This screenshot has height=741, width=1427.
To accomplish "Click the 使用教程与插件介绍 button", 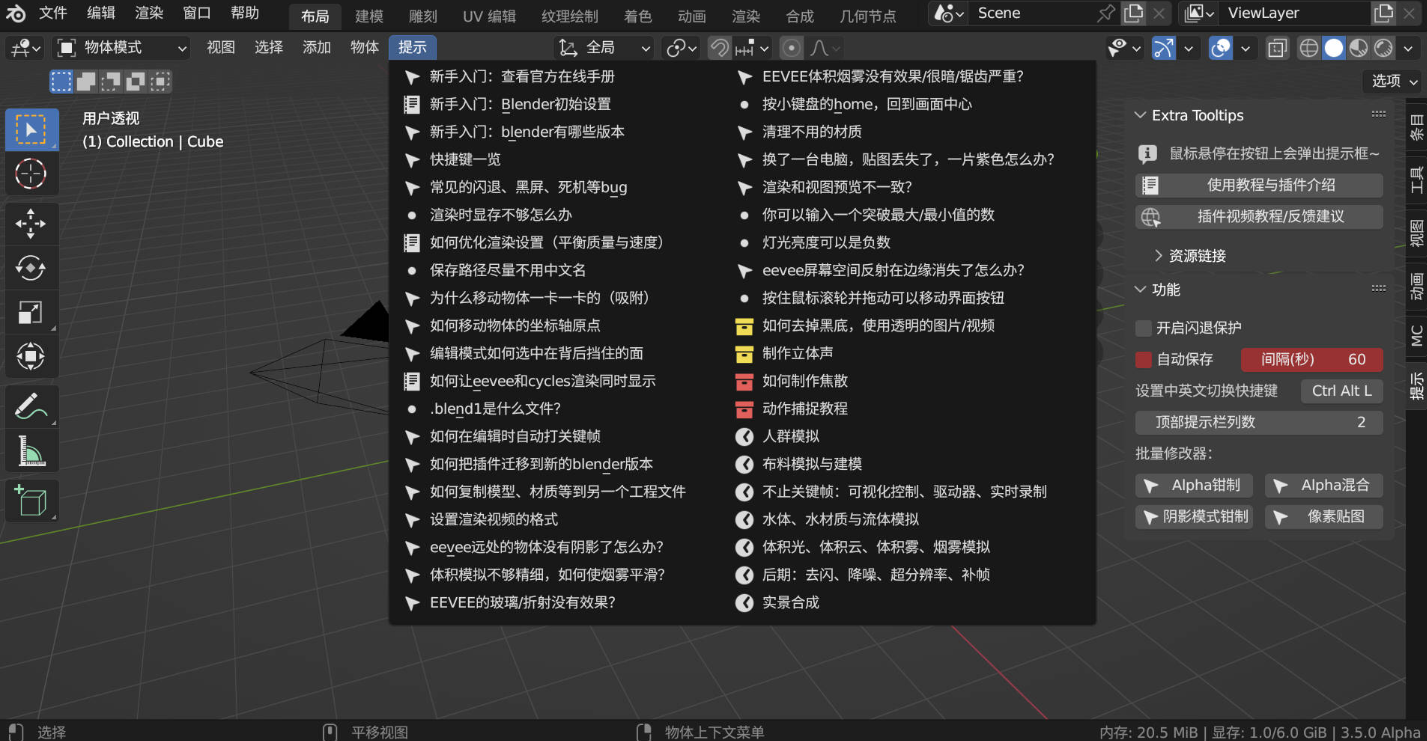I will click(1259, 185).
